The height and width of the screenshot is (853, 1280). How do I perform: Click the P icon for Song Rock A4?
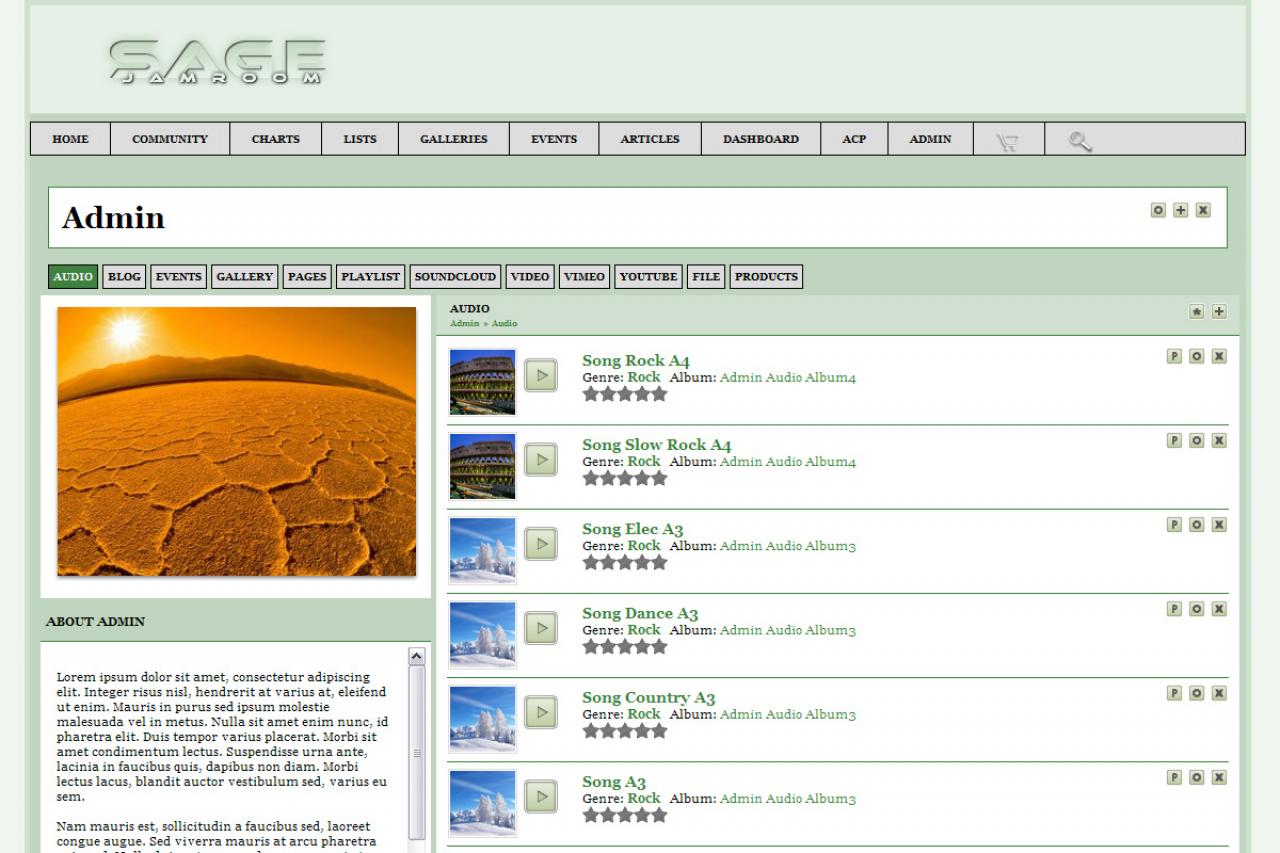[x=1174, y=356]
